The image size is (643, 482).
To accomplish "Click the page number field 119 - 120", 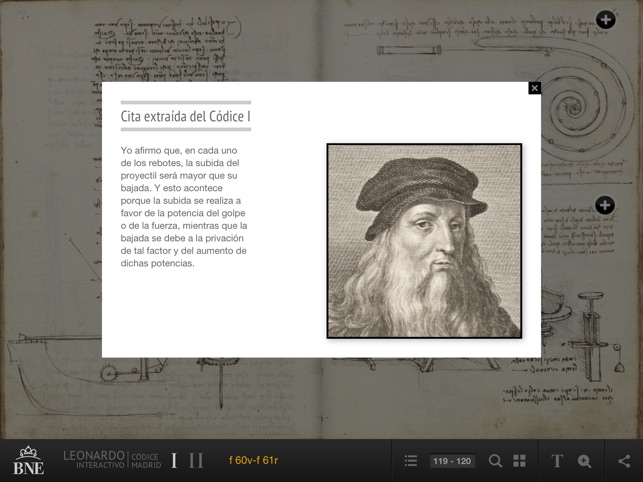I will [x=452, y=461].
